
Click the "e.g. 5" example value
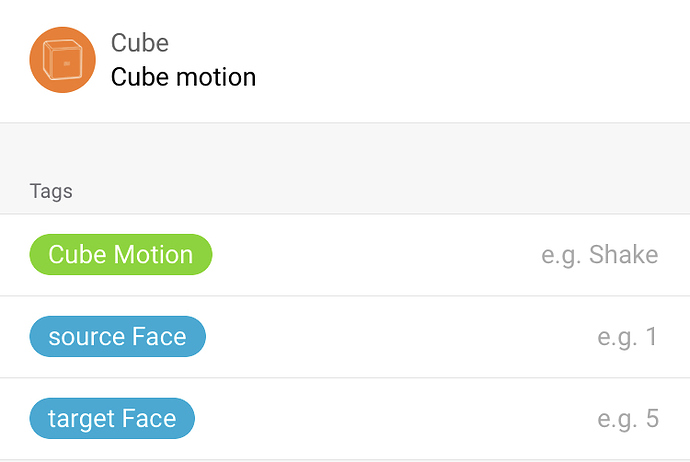pos(627,419)
